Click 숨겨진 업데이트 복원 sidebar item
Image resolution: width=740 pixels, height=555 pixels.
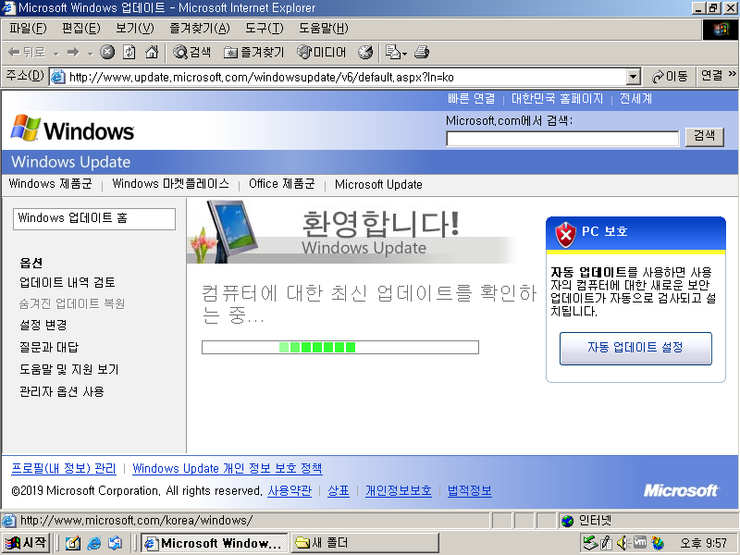72,303
